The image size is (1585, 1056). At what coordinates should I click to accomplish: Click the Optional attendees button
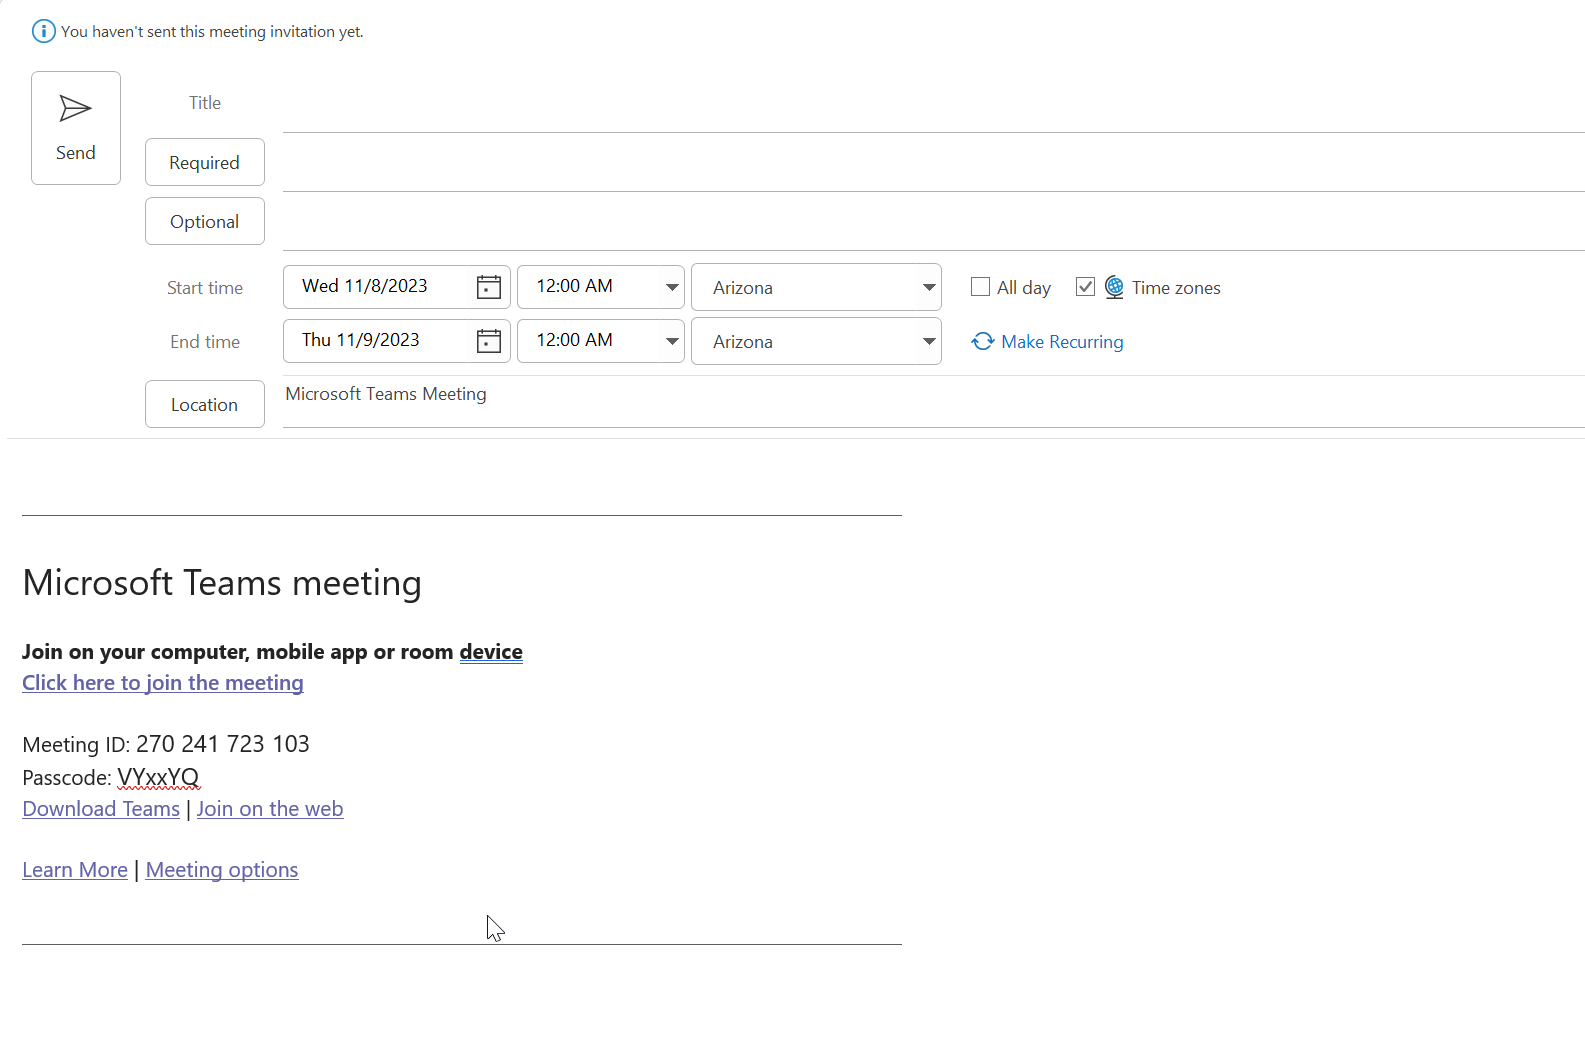click(204, 221)
